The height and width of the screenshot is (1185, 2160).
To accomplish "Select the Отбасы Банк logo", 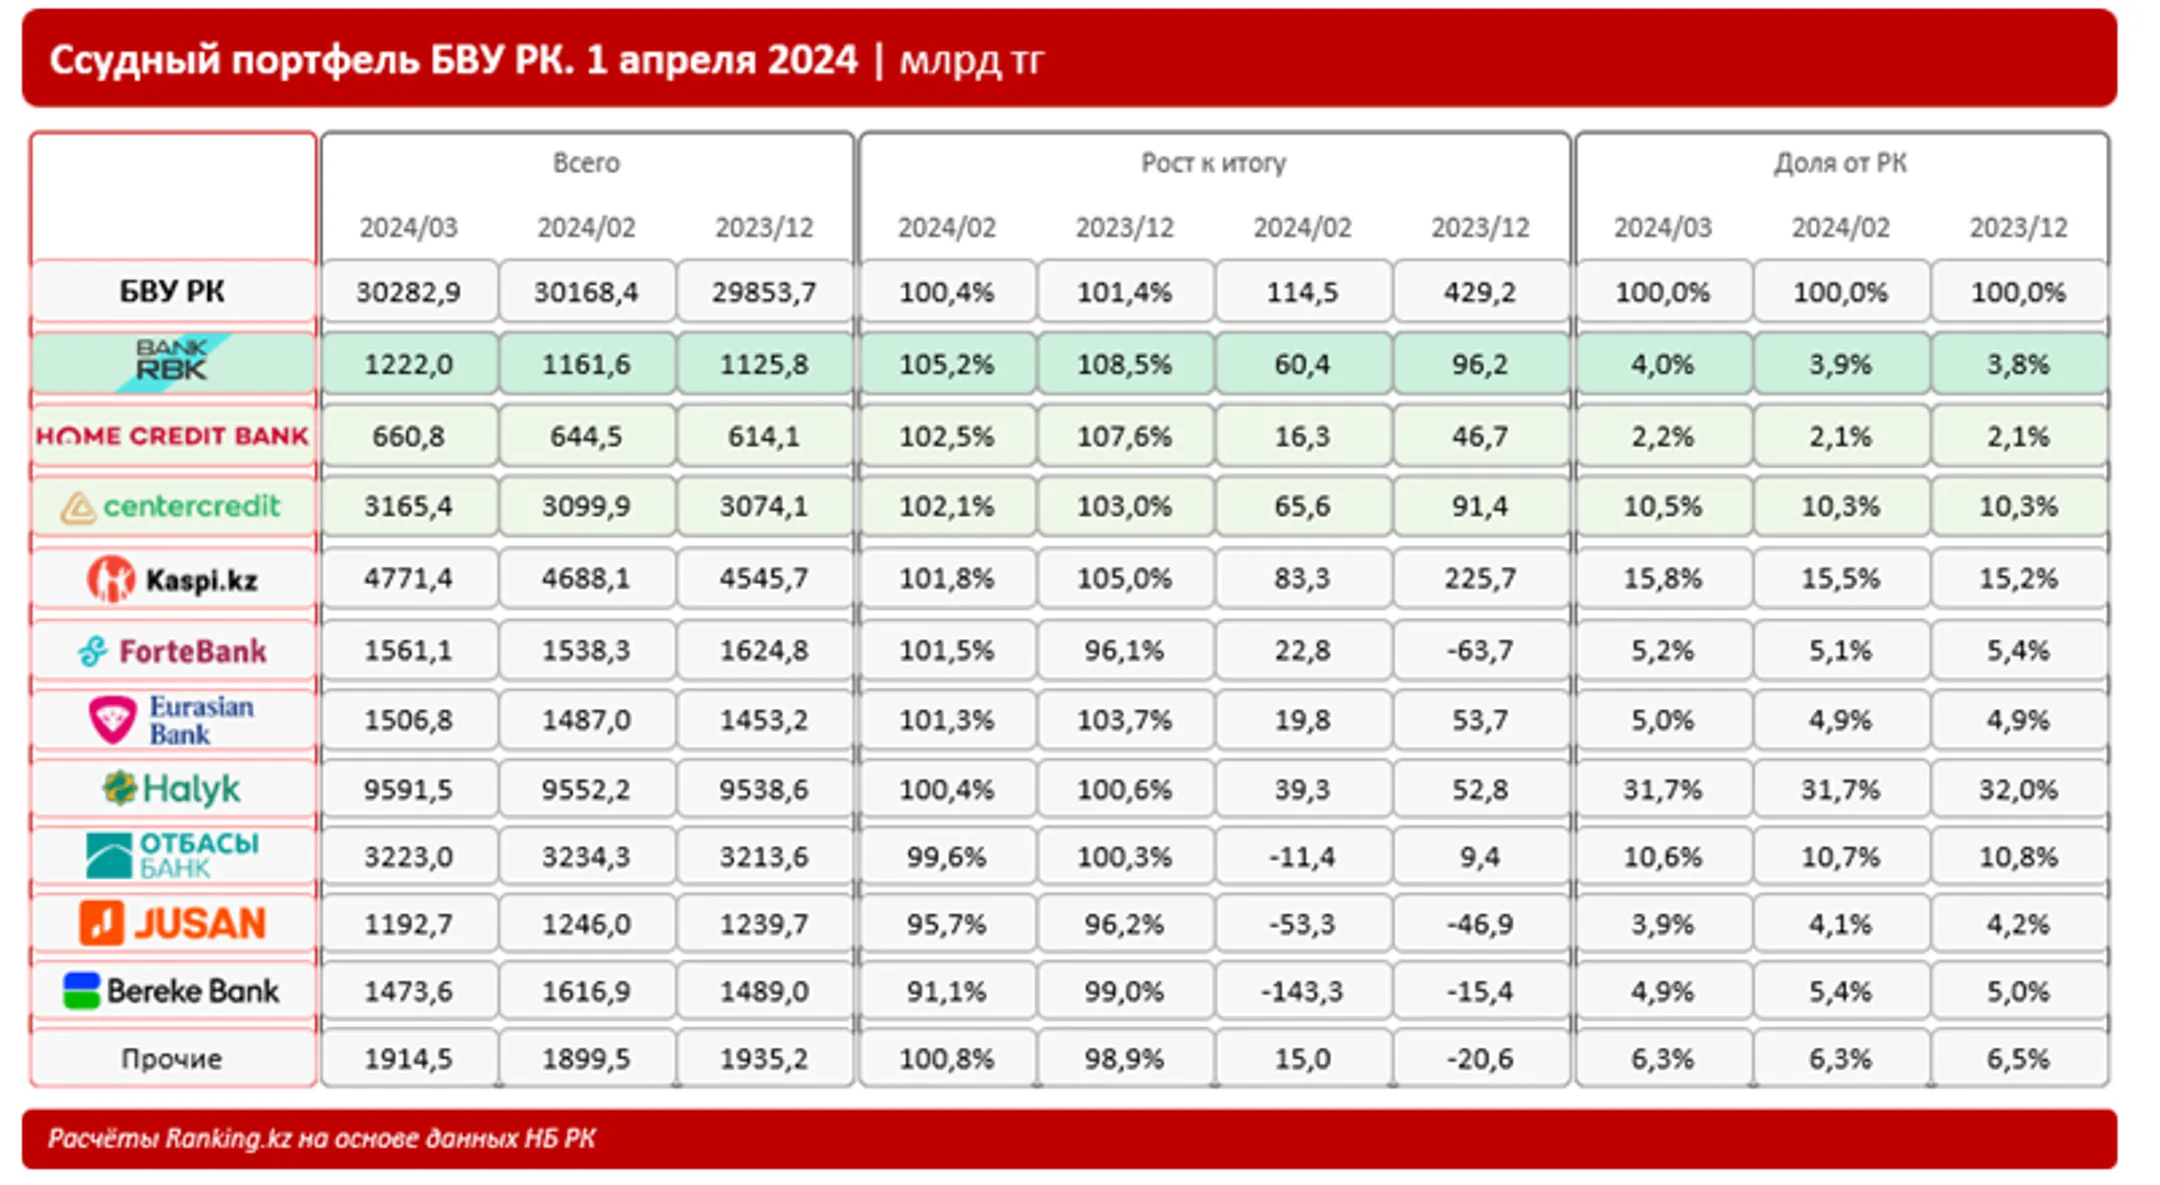I will pos(173,856).
